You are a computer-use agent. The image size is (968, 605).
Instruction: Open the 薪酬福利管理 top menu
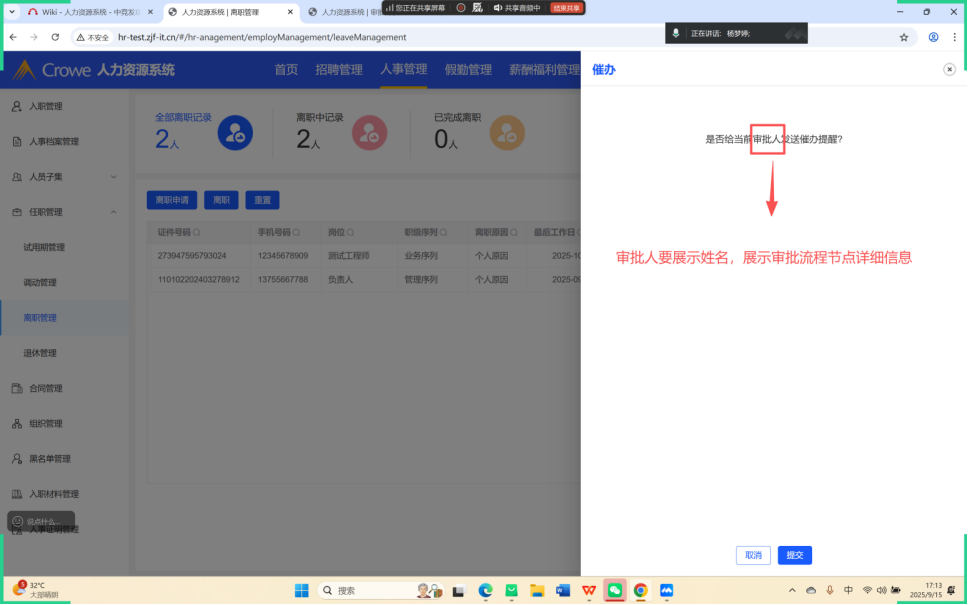(544, 70)
